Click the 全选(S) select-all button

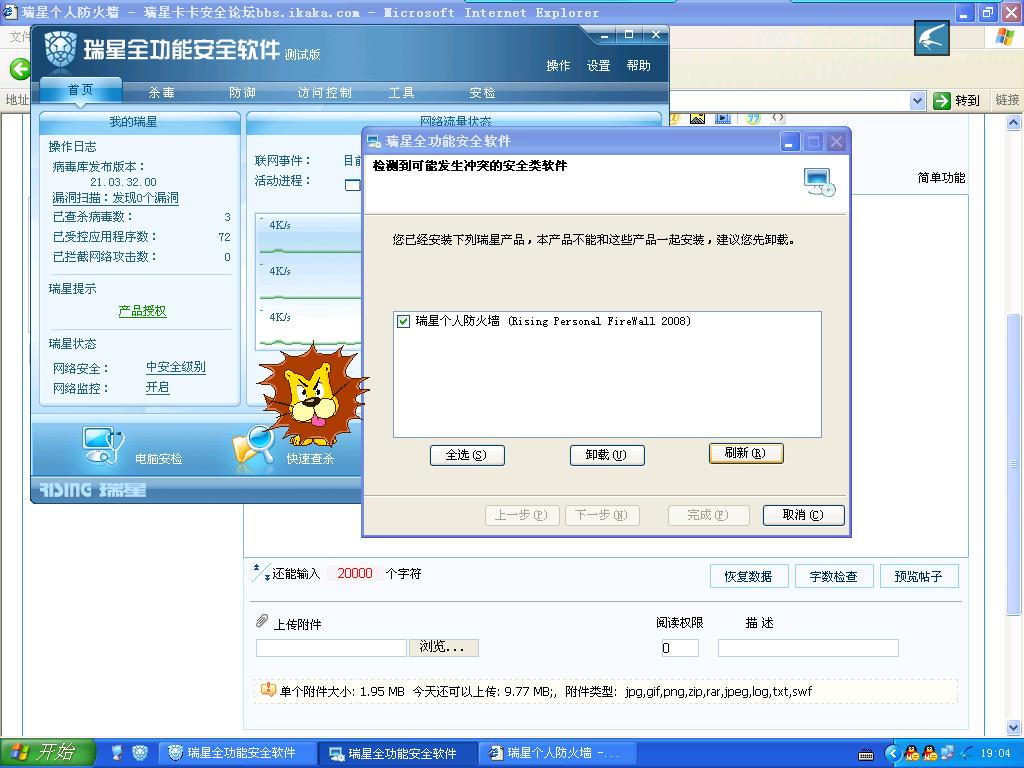[467, 455]
